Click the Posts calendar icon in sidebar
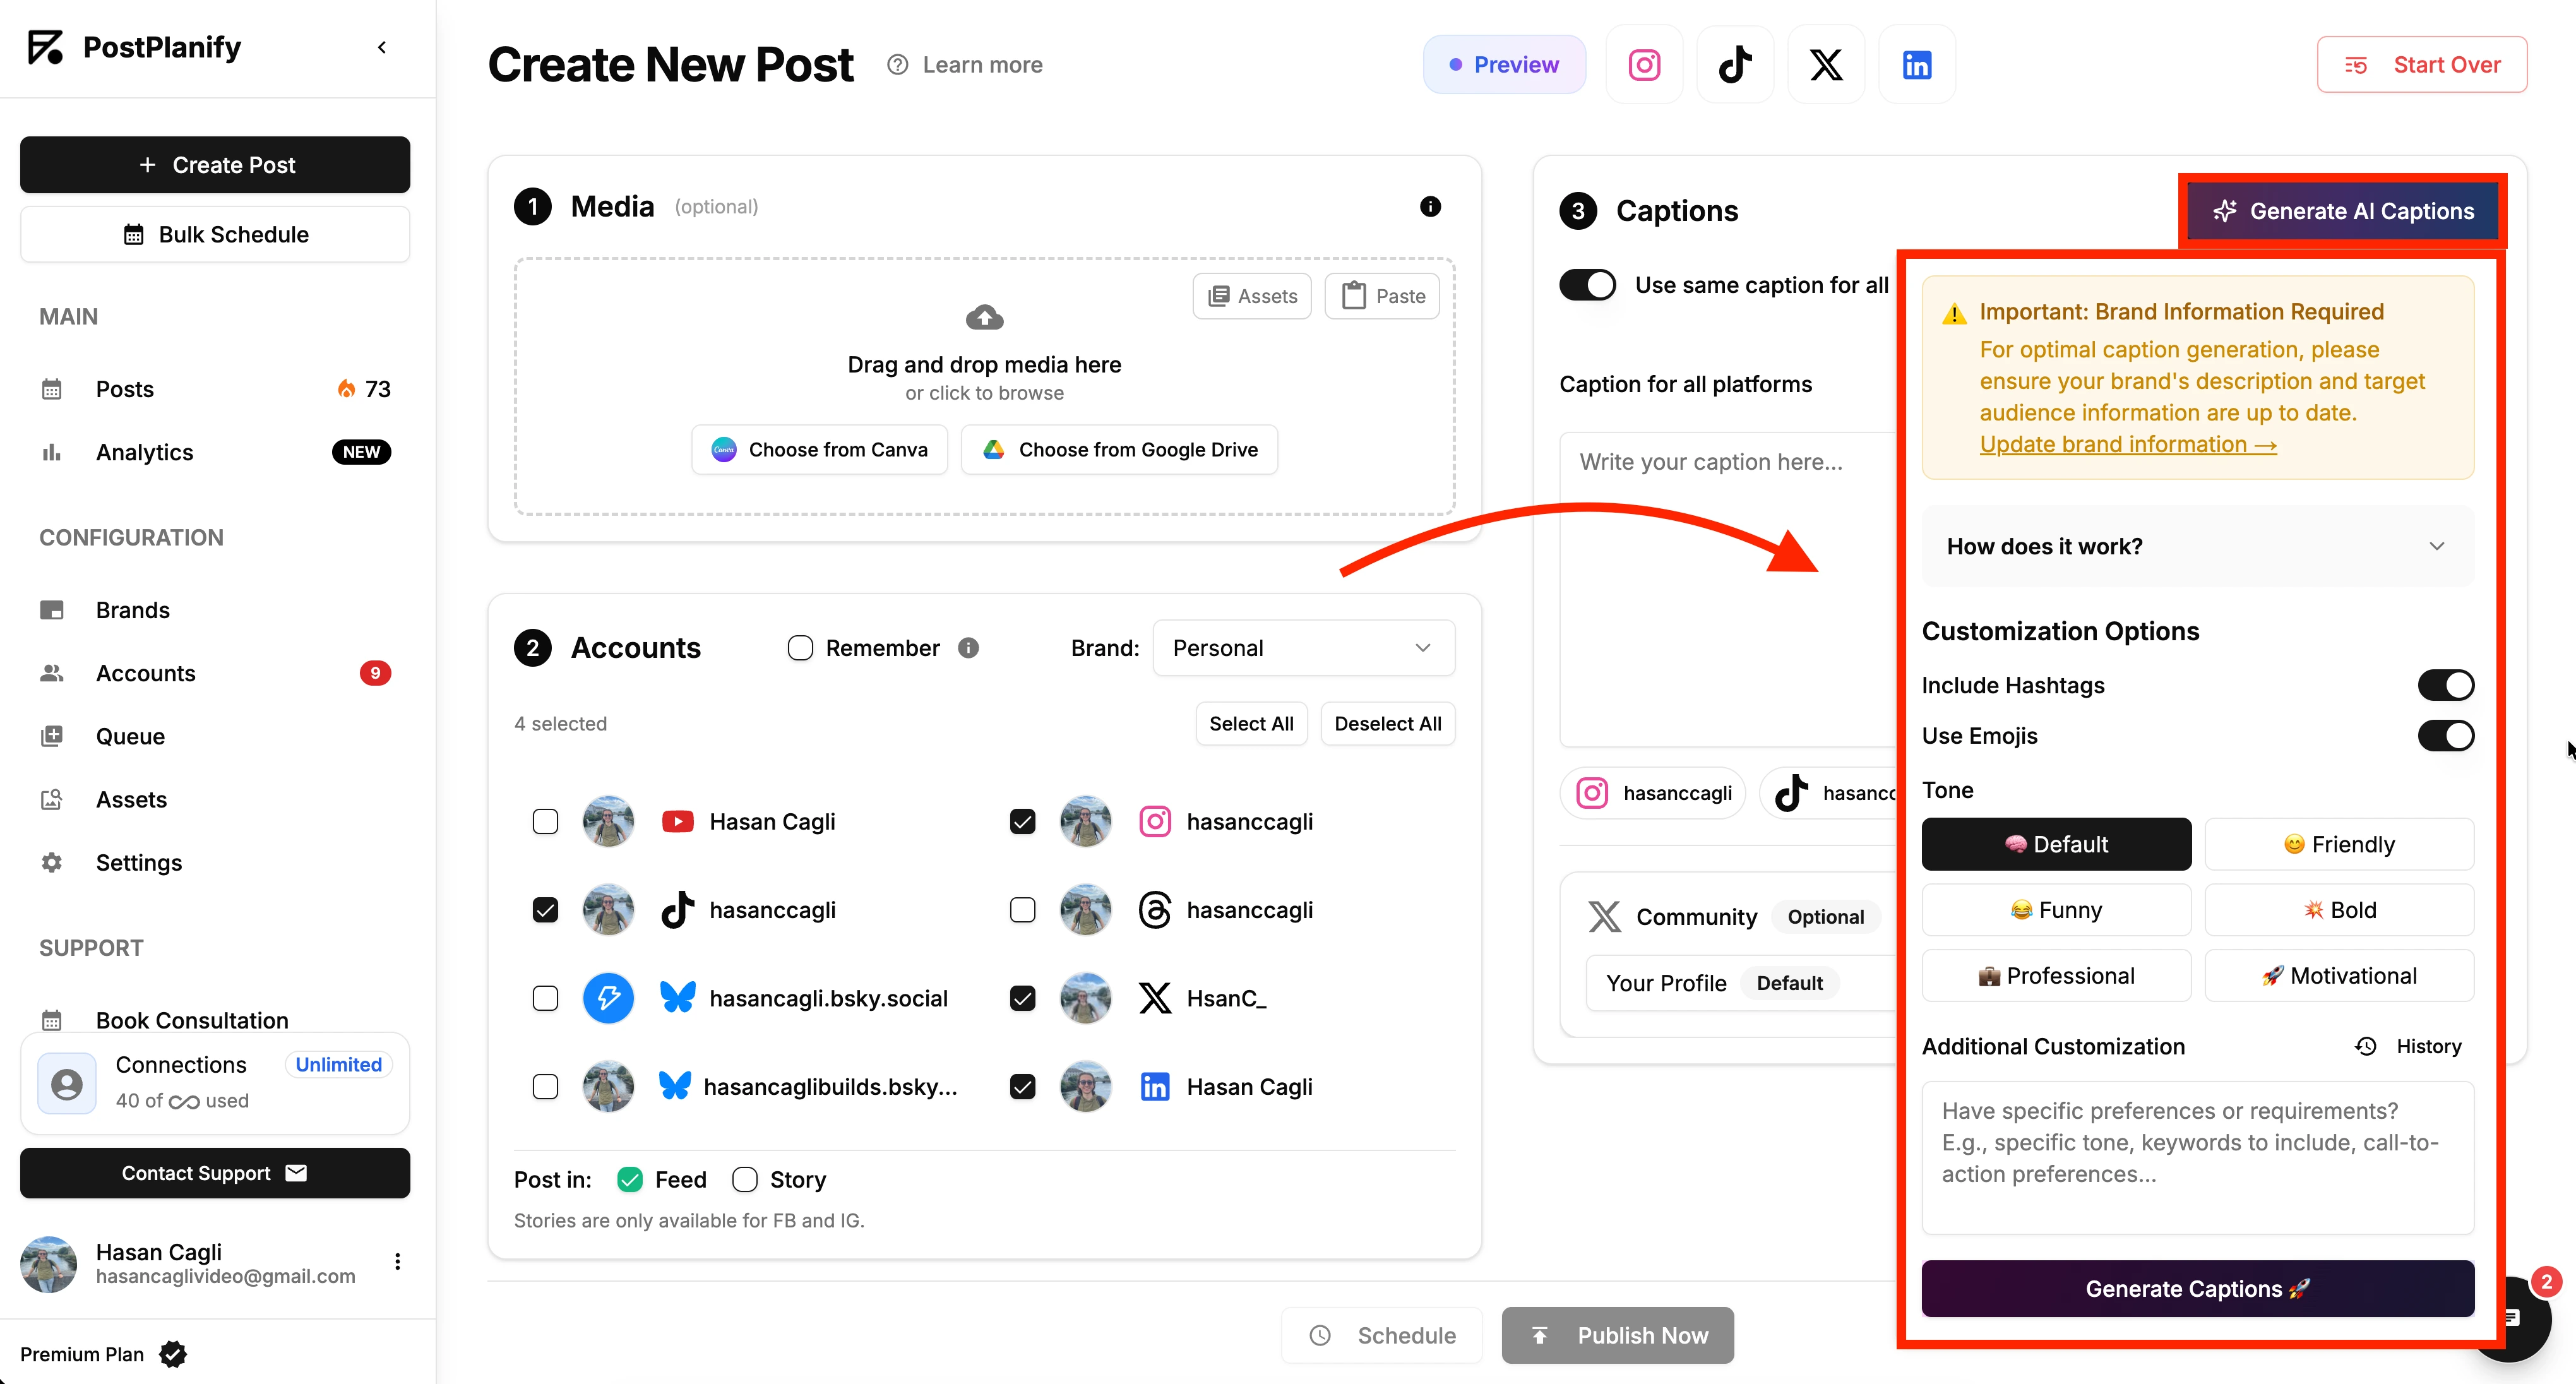Image resolution: width=2576 pixels, height=1384 pixels. 52,389
